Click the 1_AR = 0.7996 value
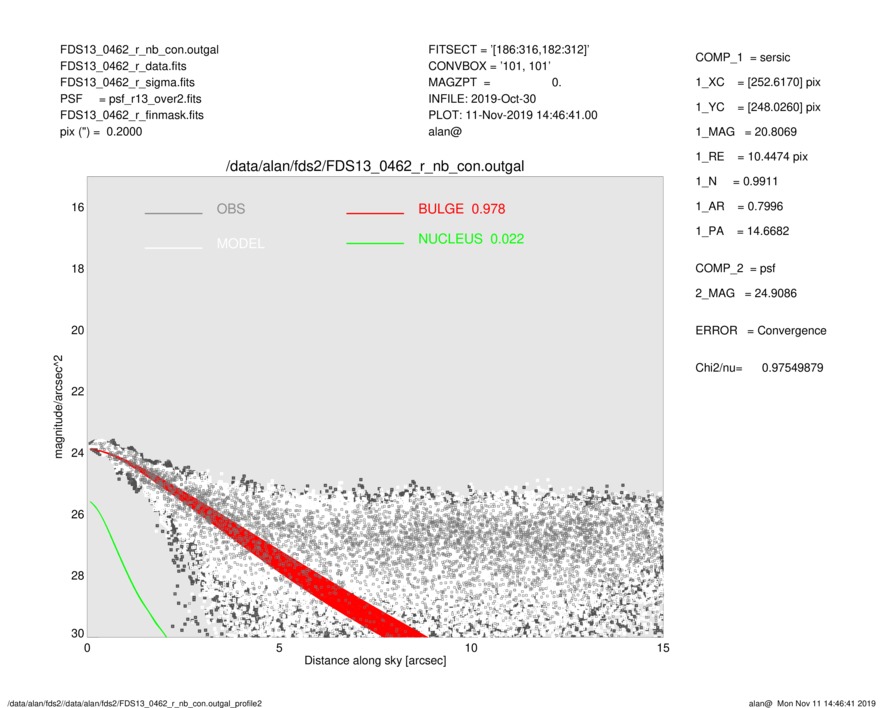This screenshot has height=708, width=885. (x=739, y=207)
